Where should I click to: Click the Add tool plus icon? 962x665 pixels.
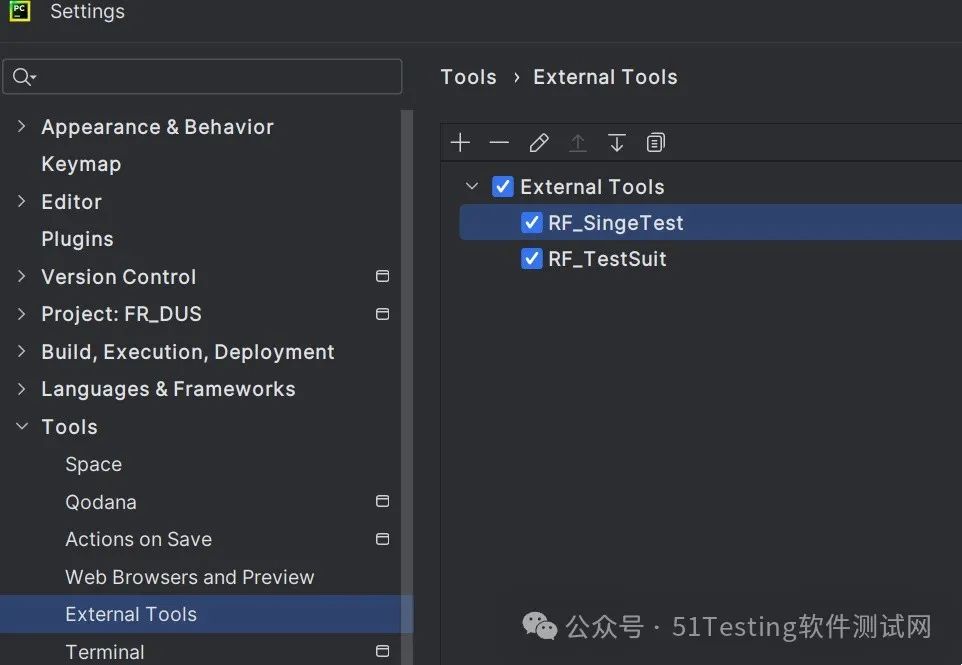click(x=460, y=143)
